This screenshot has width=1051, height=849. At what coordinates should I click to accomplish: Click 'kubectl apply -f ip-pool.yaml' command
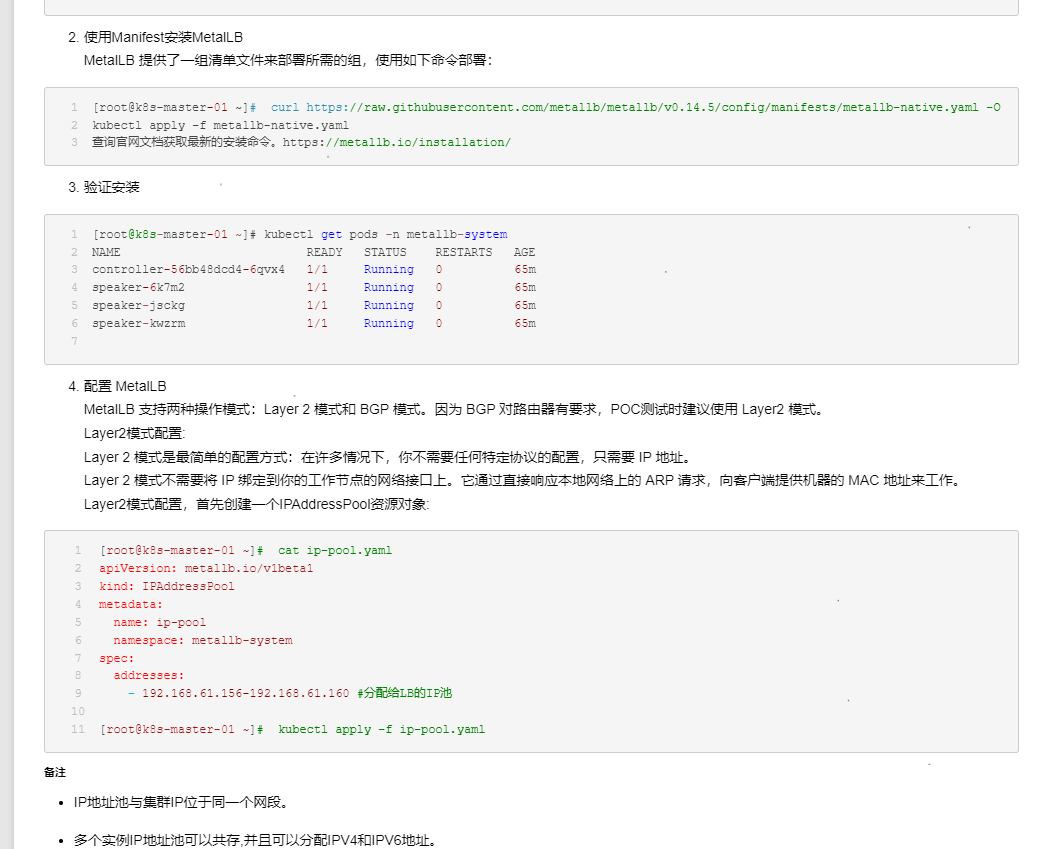(x=381, y=730)
